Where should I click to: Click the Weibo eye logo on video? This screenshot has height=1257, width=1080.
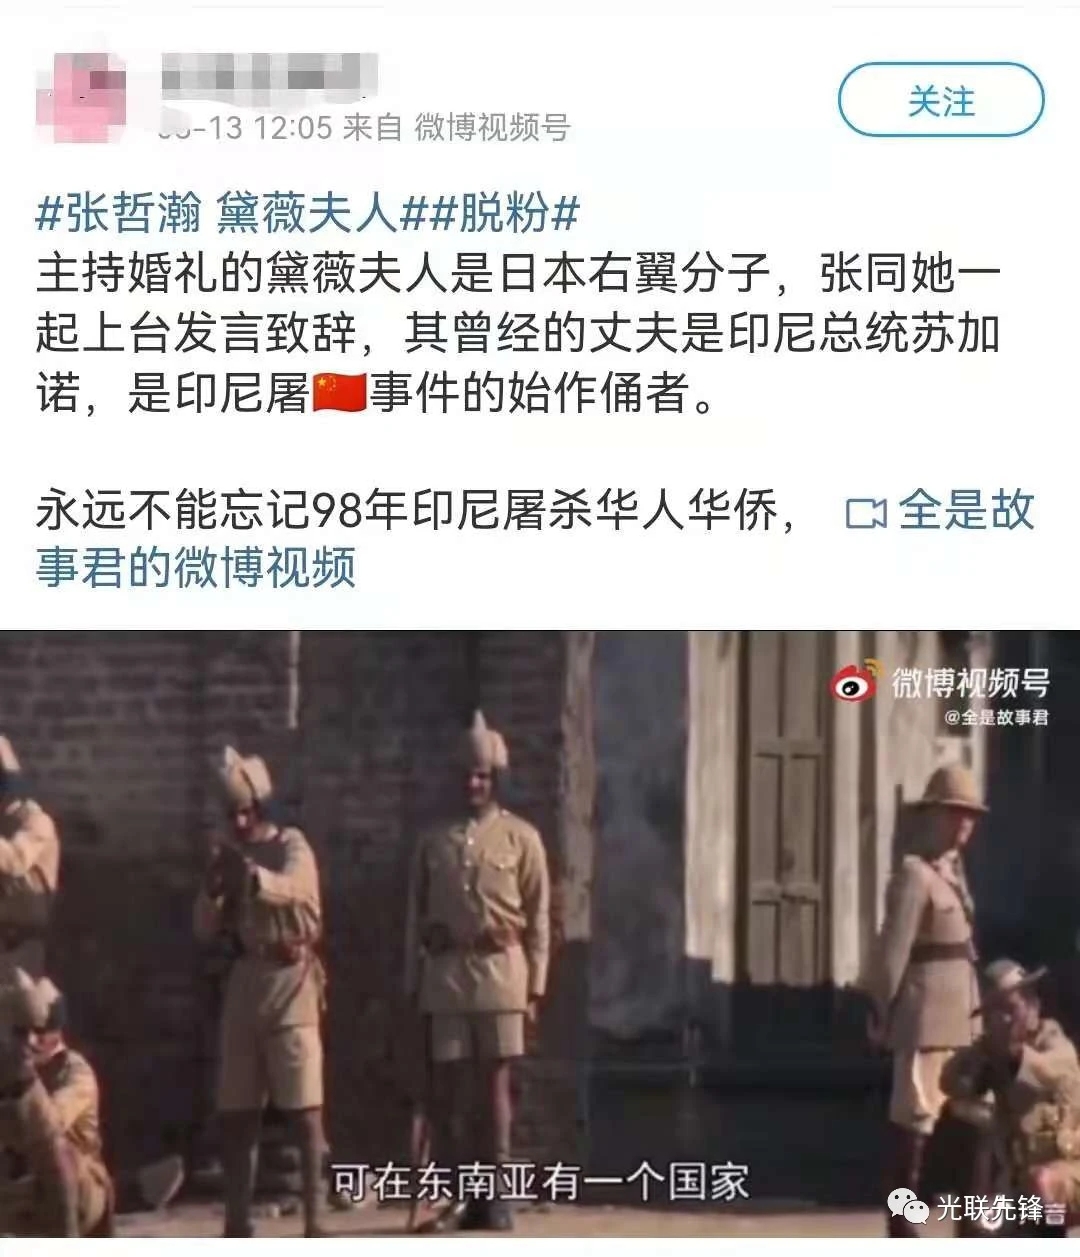[856, 682]
